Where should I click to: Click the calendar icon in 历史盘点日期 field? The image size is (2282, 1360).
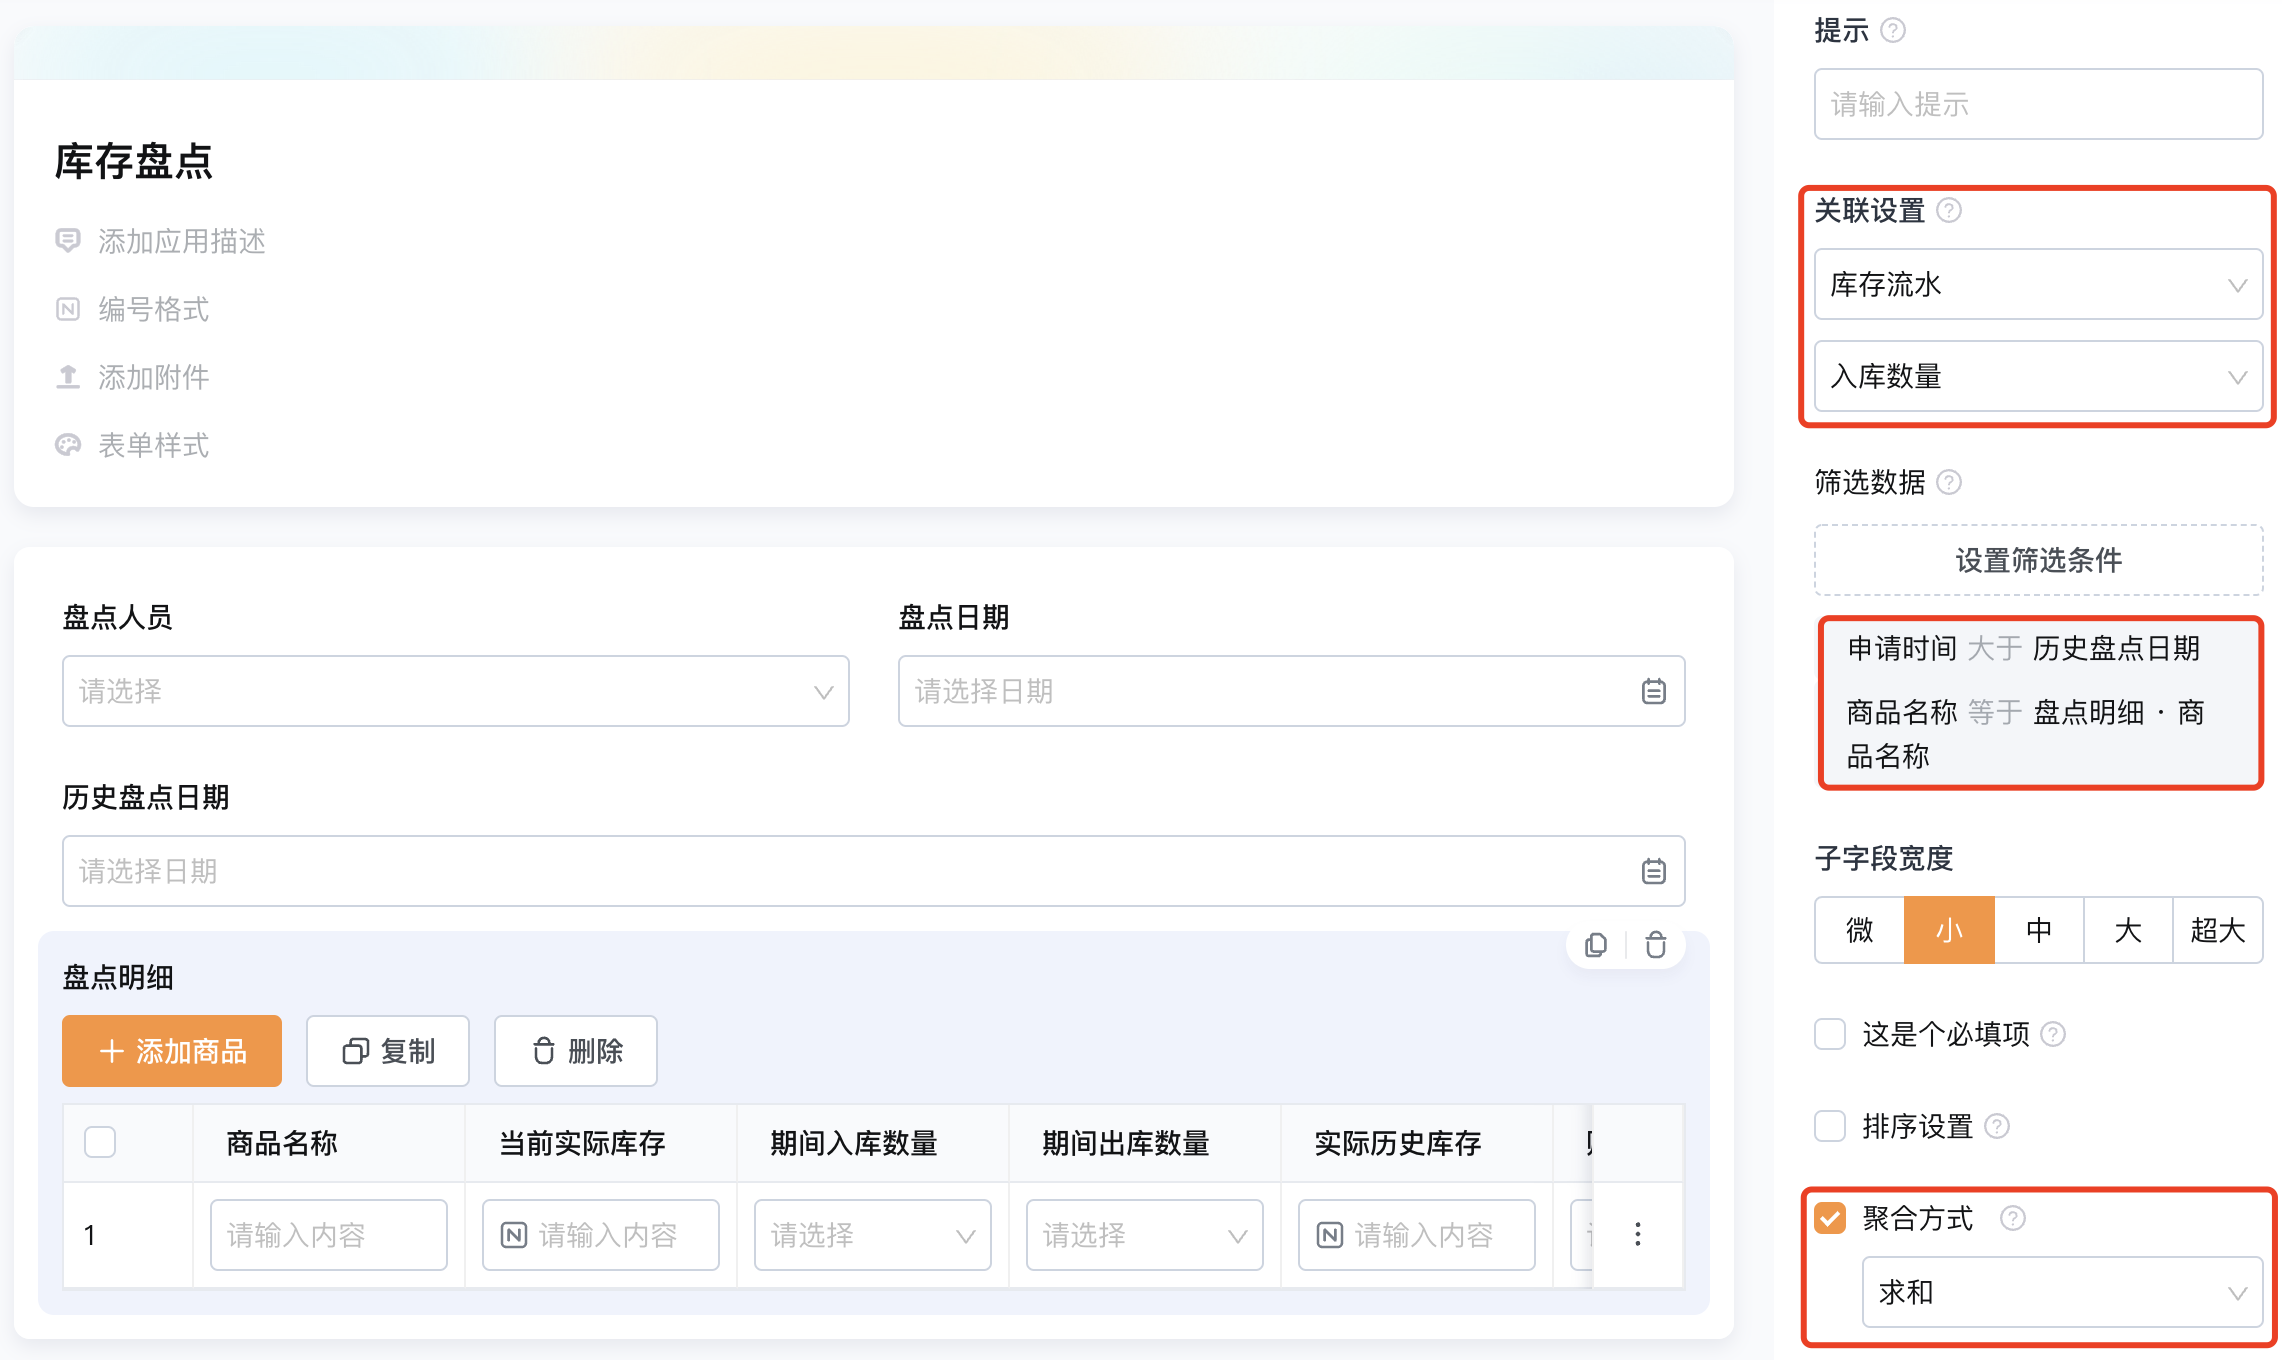tap(1653, 871)
